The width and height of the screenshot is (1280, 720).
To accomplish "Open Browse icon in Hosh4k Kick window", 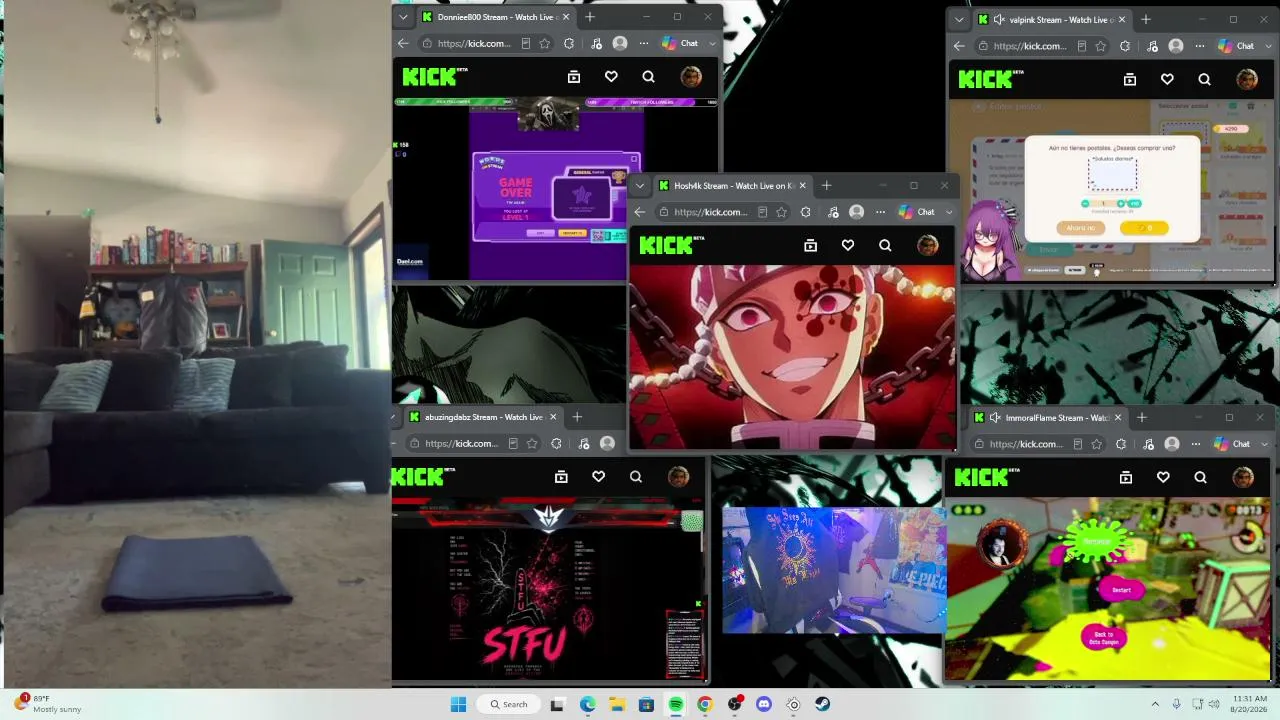I will (x=811, y=245).
